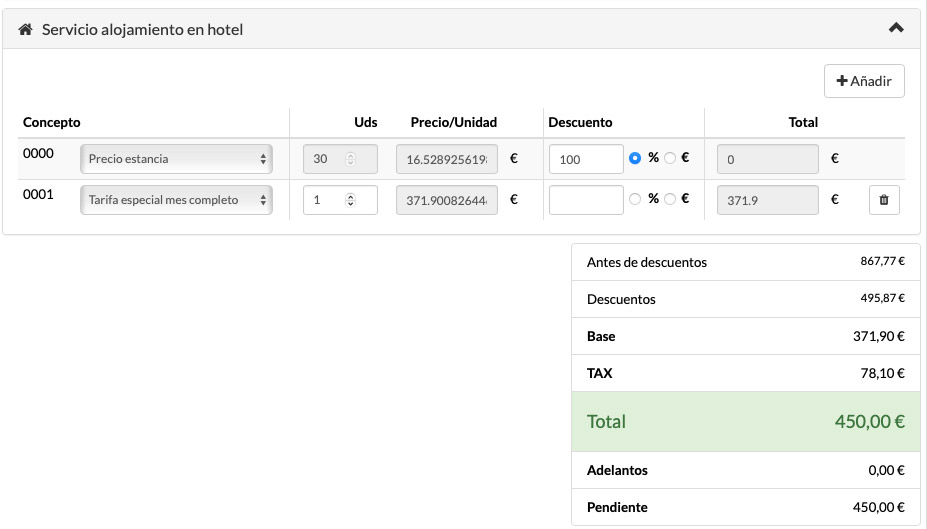Click the Servicio alojamiento en hotel header title

pos(142,30)
